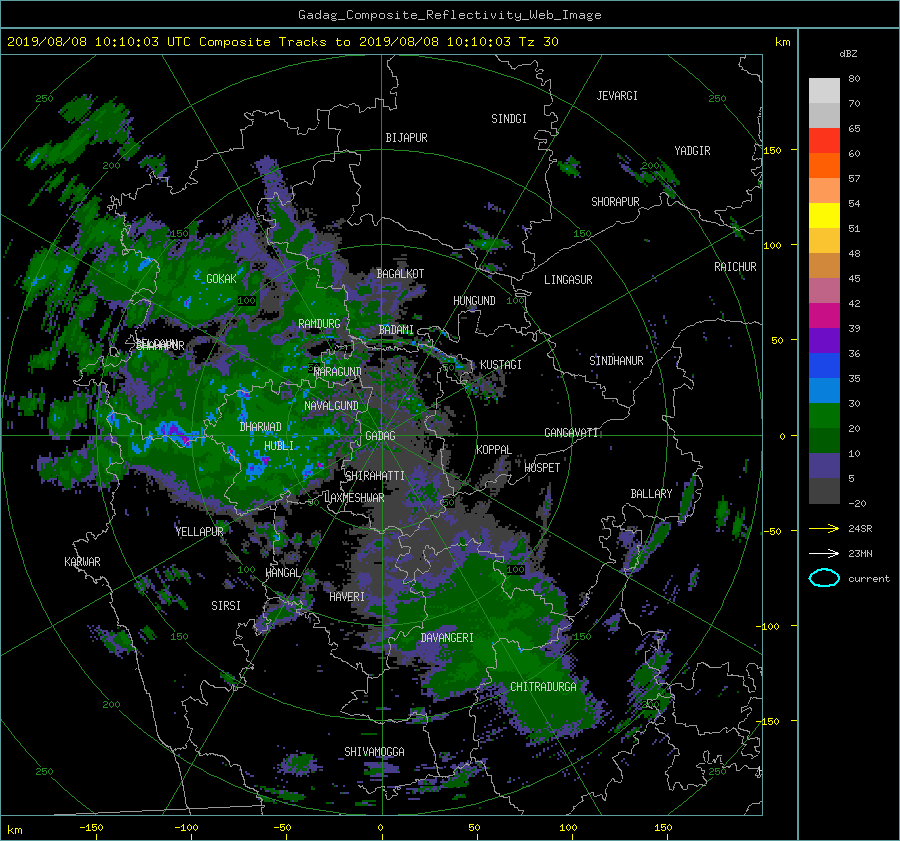Click the BALLARY label
This screenshot has height=841, width=900.
pyautogui.click(x=651, y=494)
